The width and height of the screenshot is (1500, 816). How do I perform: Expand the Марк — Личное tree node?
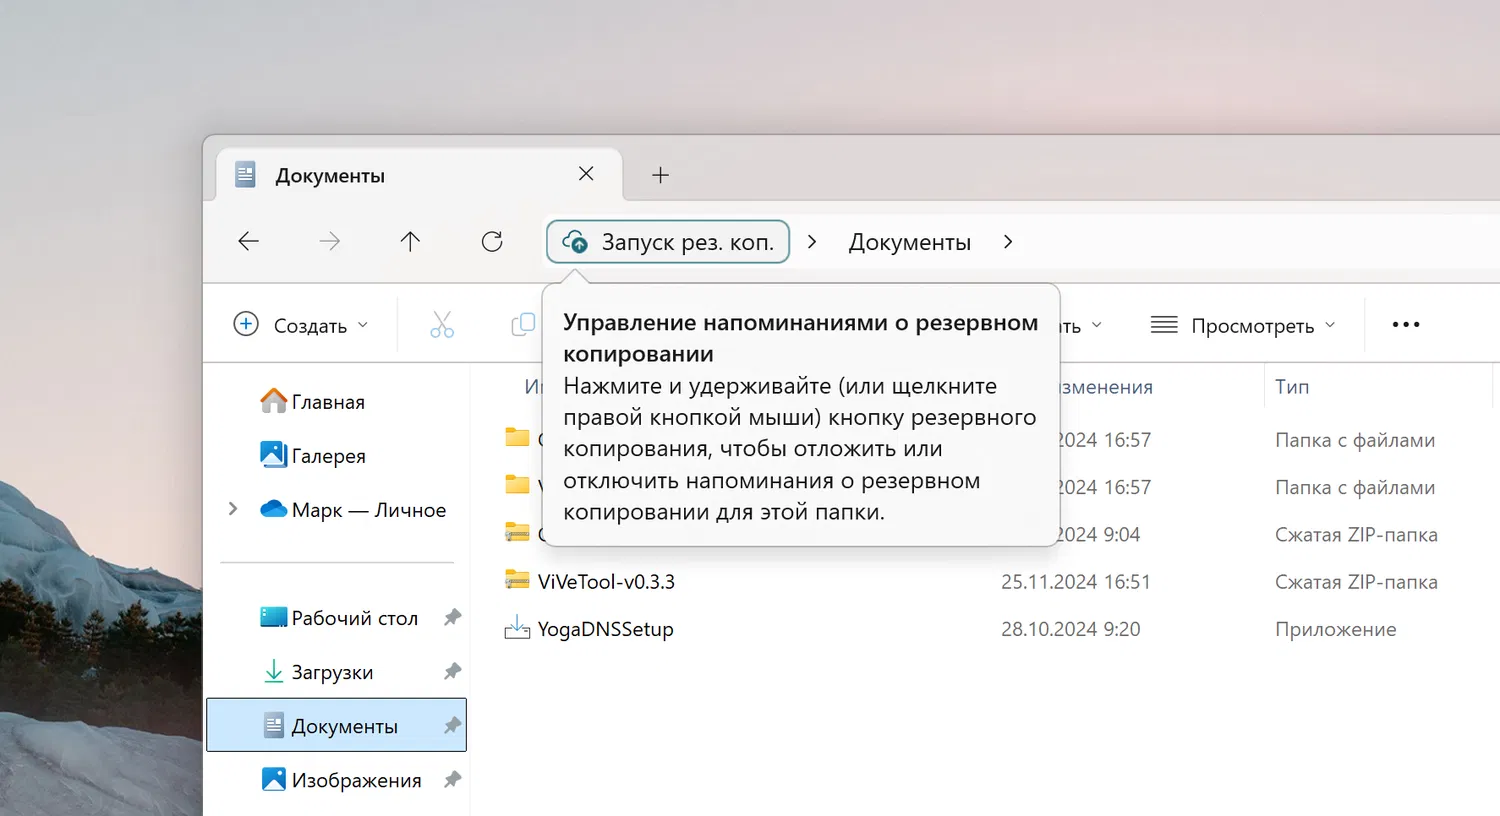coord(233,509)
